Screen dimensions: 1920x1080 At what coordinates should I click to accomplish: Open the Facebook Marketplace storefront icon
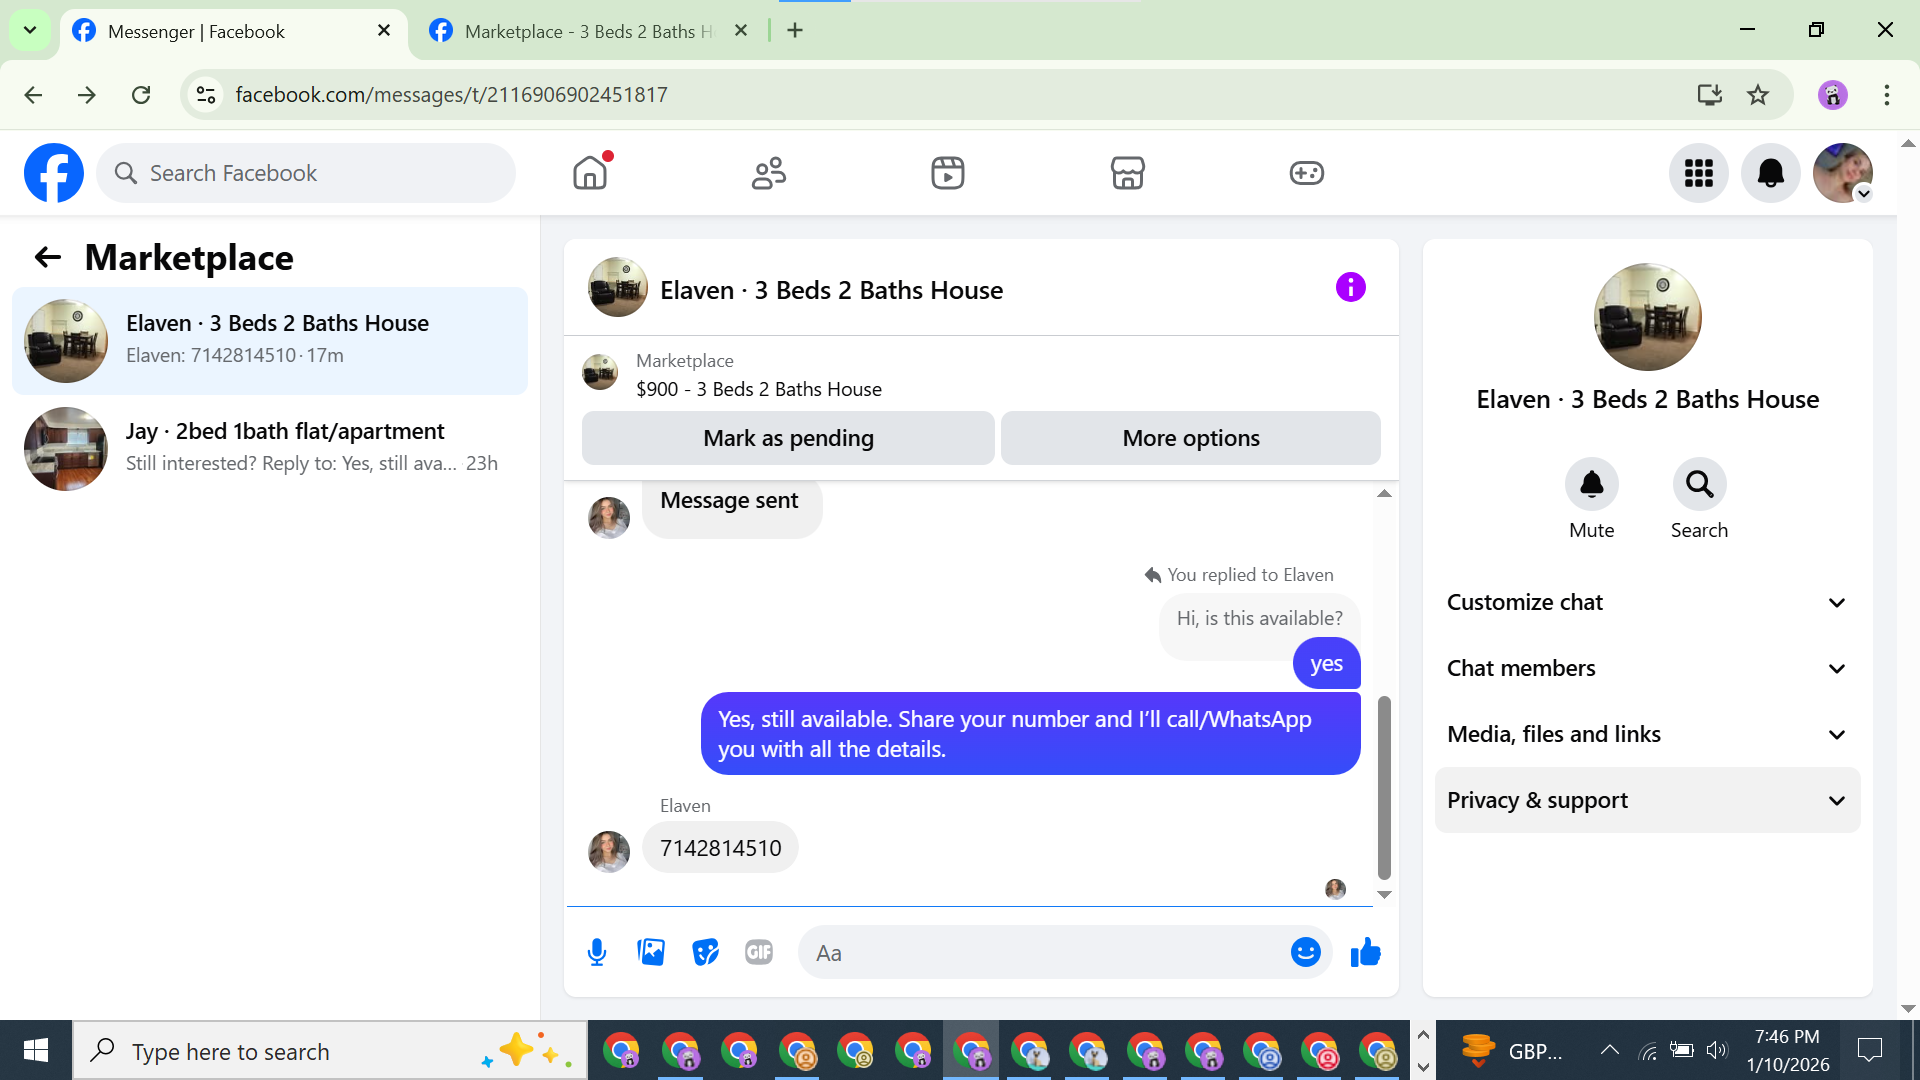(1127, 173)
